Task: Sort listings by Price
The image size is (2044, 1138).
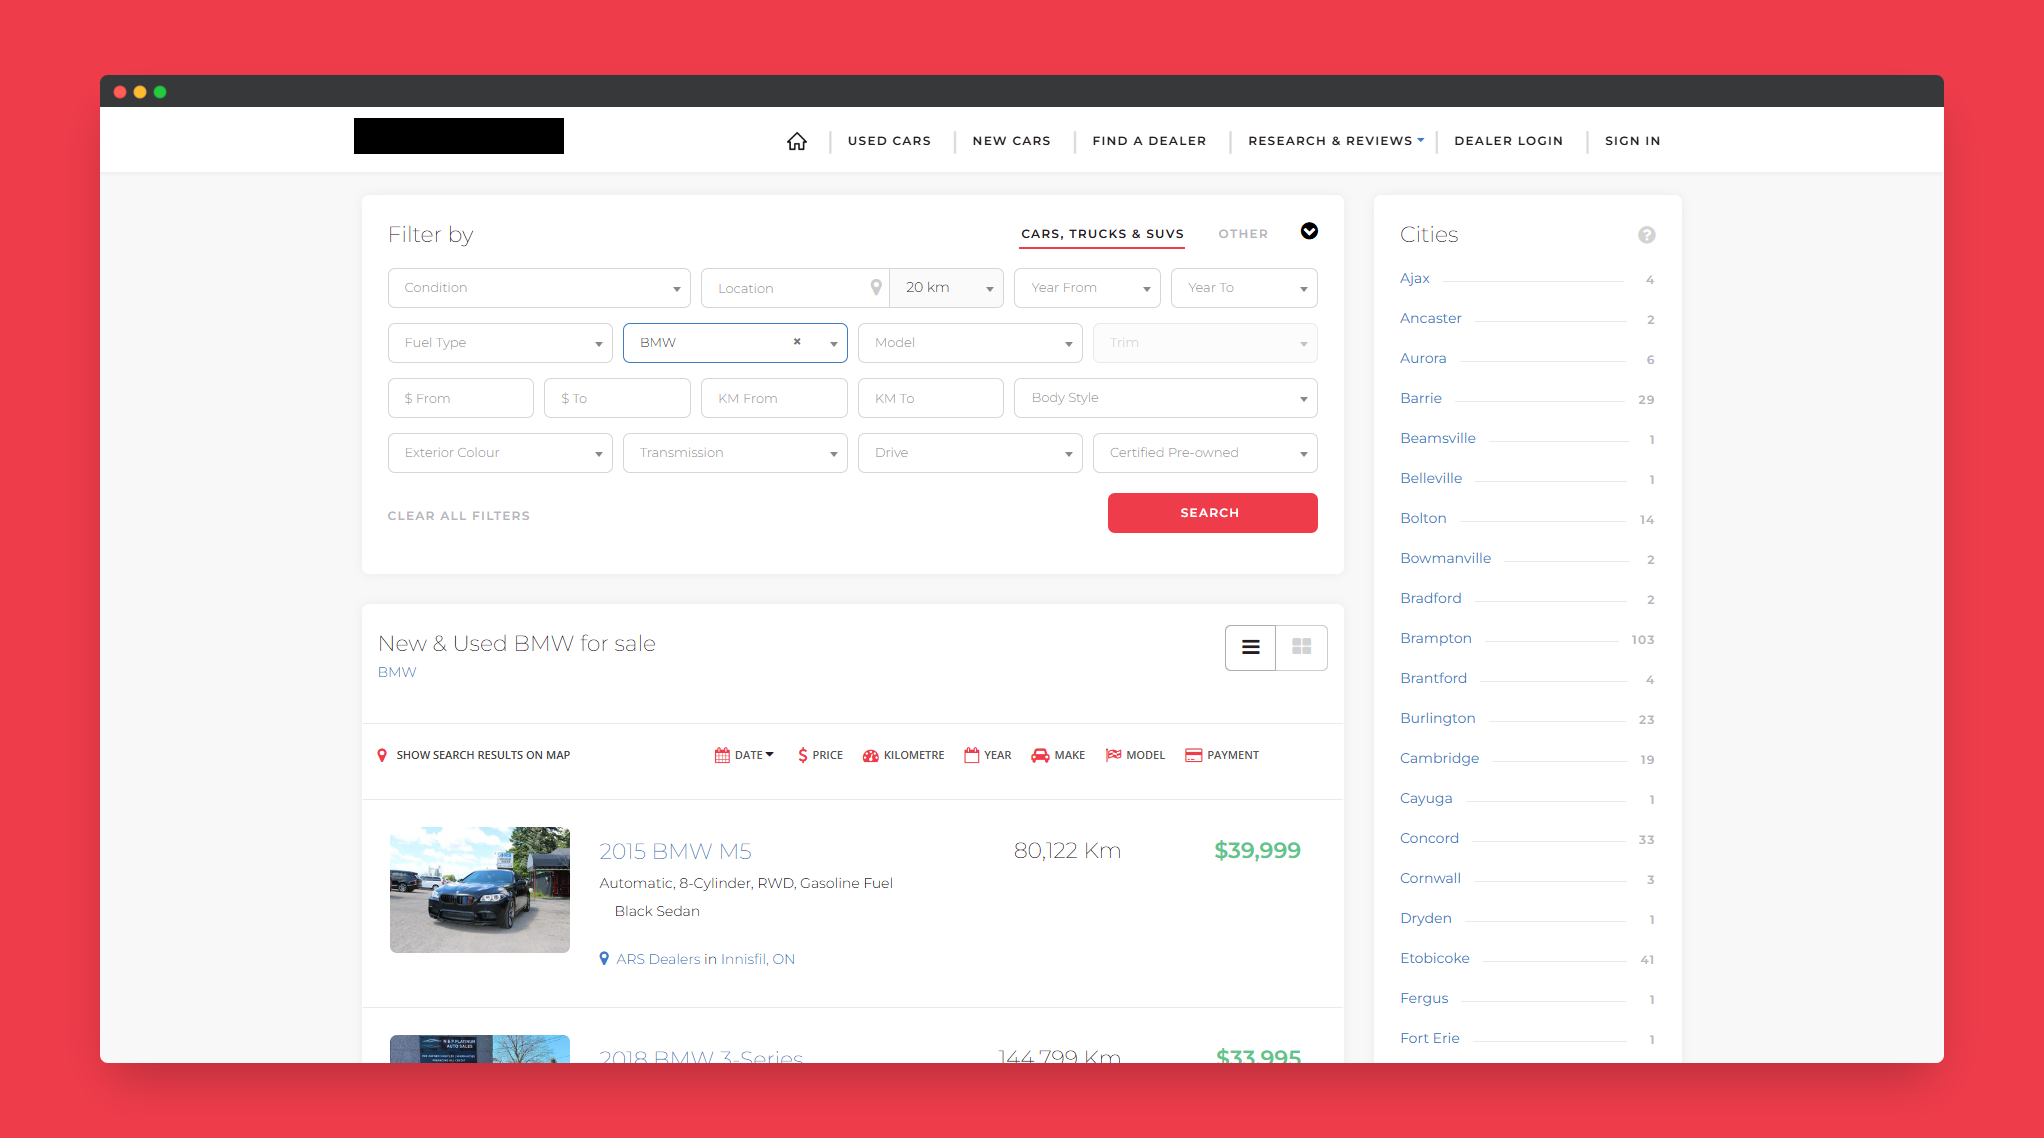Action: 820,756
